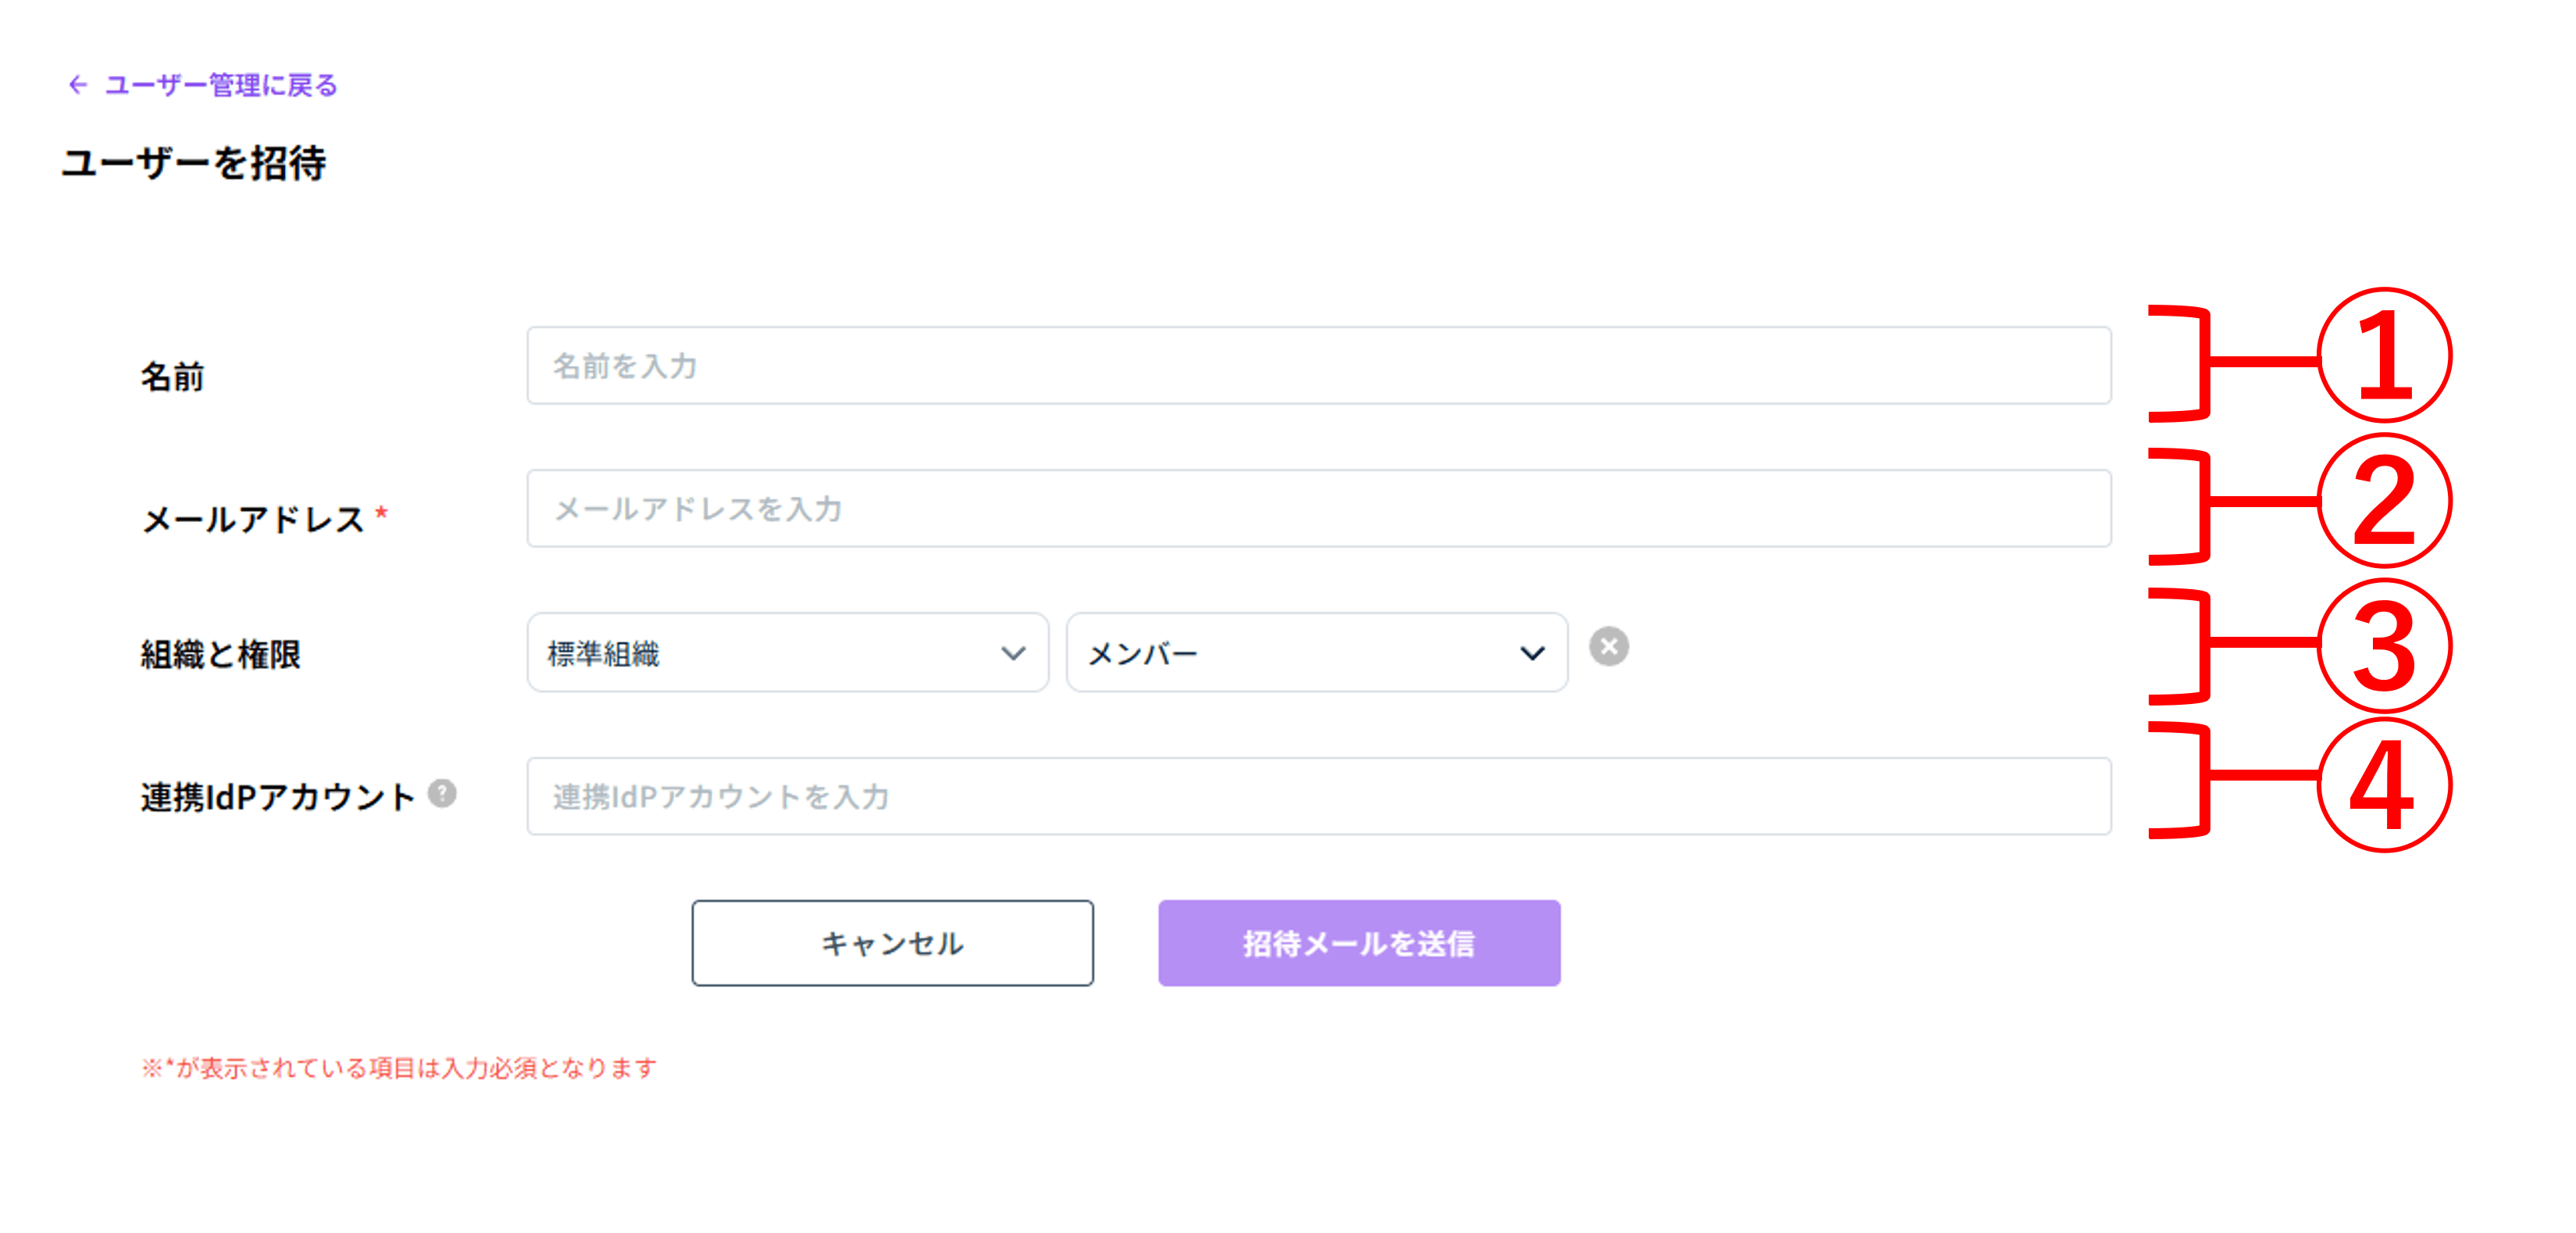Remove the organization row with the gray X icon
The height and width of the screenshot is (1233, 2576).
point(1608,646)
